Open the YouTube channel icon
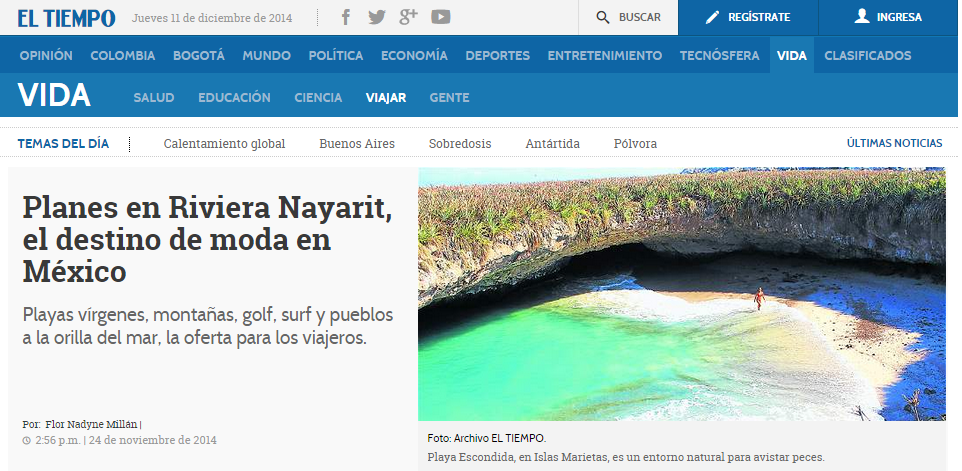962x471 pixels. pos(441,17)
